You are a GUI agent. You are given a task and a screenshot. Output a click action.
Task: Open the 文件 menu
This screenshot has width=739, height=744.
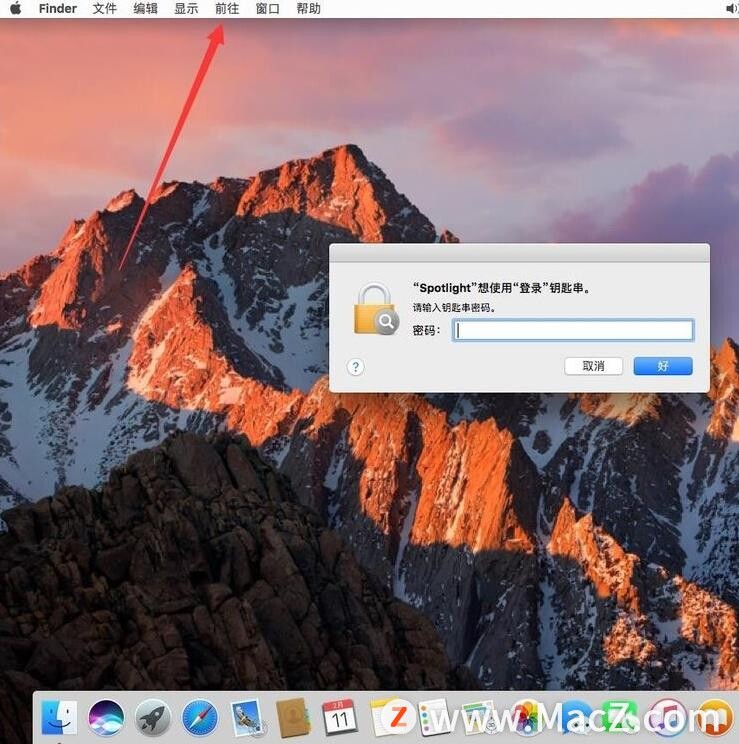(x=104, y=9)
